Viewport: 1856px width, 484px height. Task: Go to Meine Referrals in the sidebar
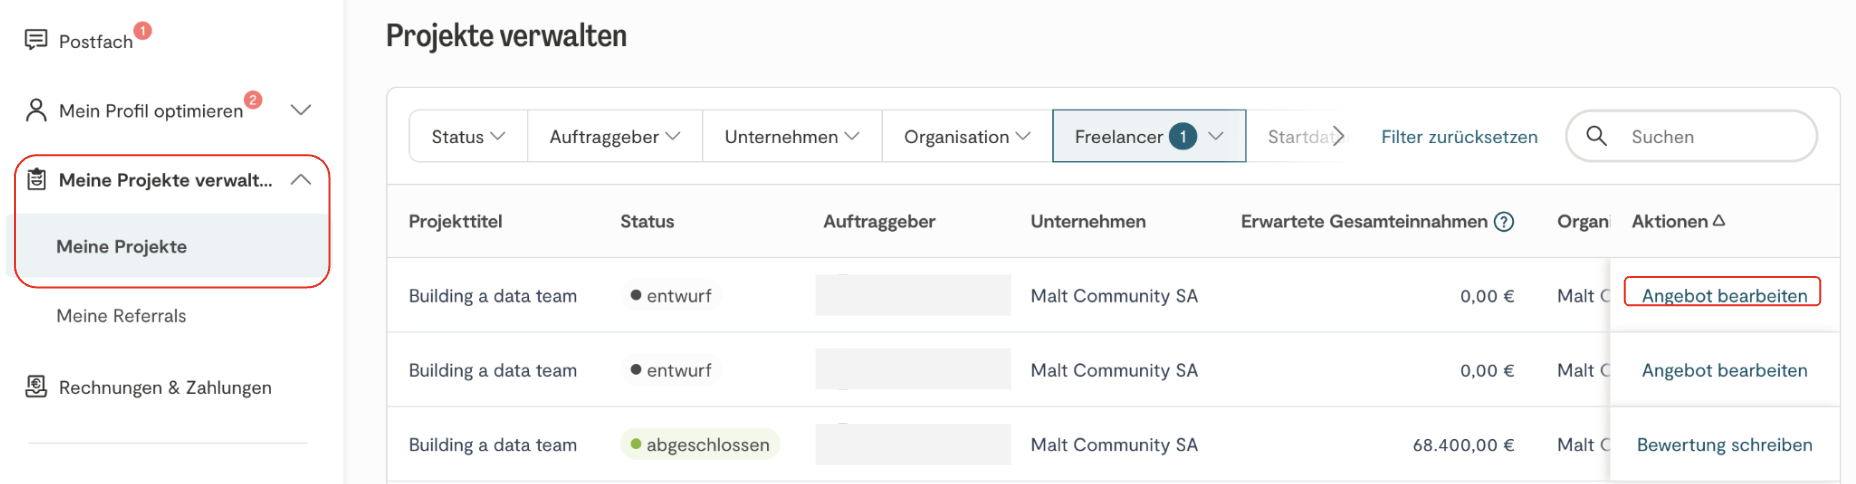coord(121,316)
